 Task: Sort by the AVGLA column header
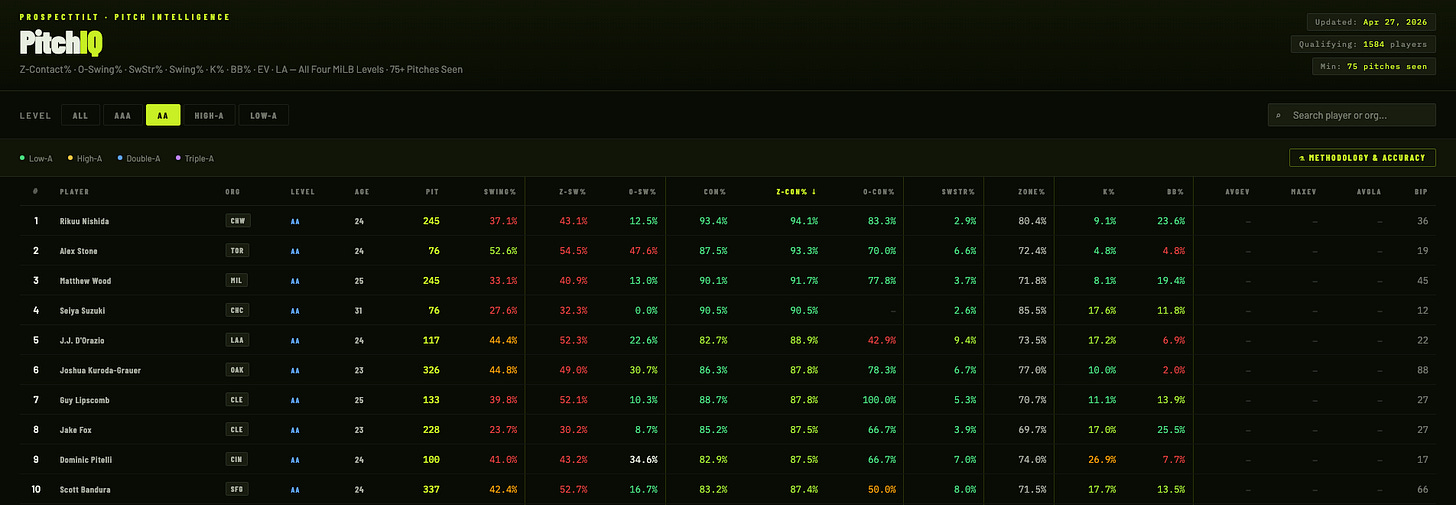[x=1368, y=190]
